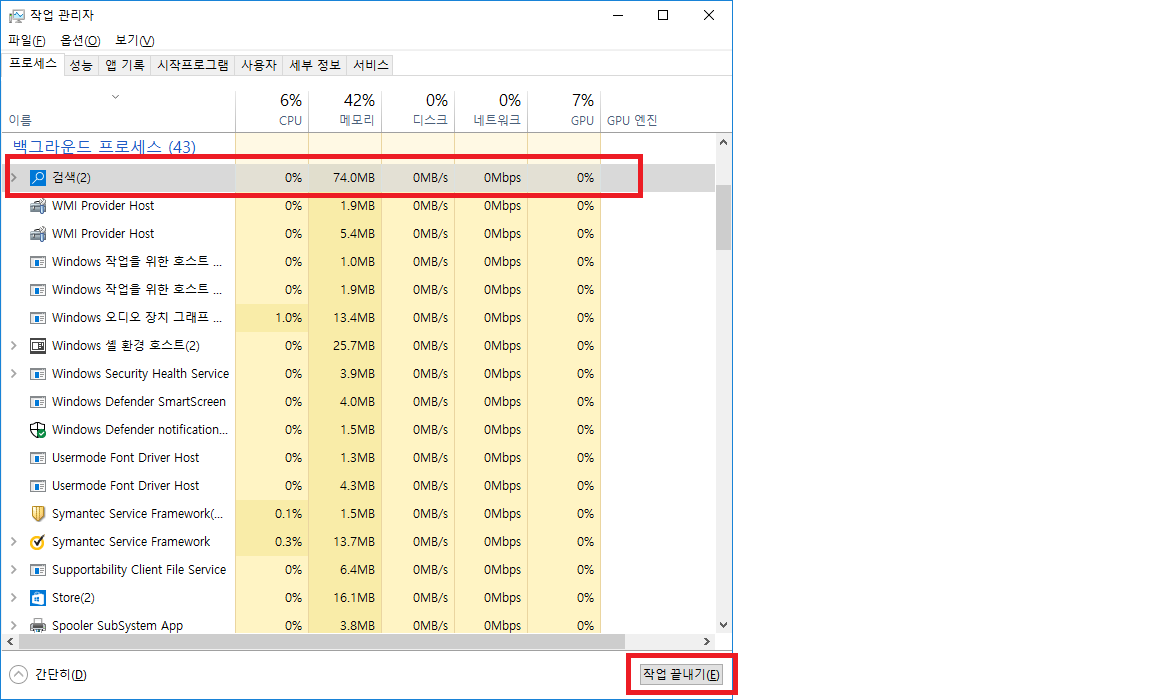1152x700 pixels.
Task: Click the Windows 셸 환경 호스트 icon
Action: [x=37, y=346]
